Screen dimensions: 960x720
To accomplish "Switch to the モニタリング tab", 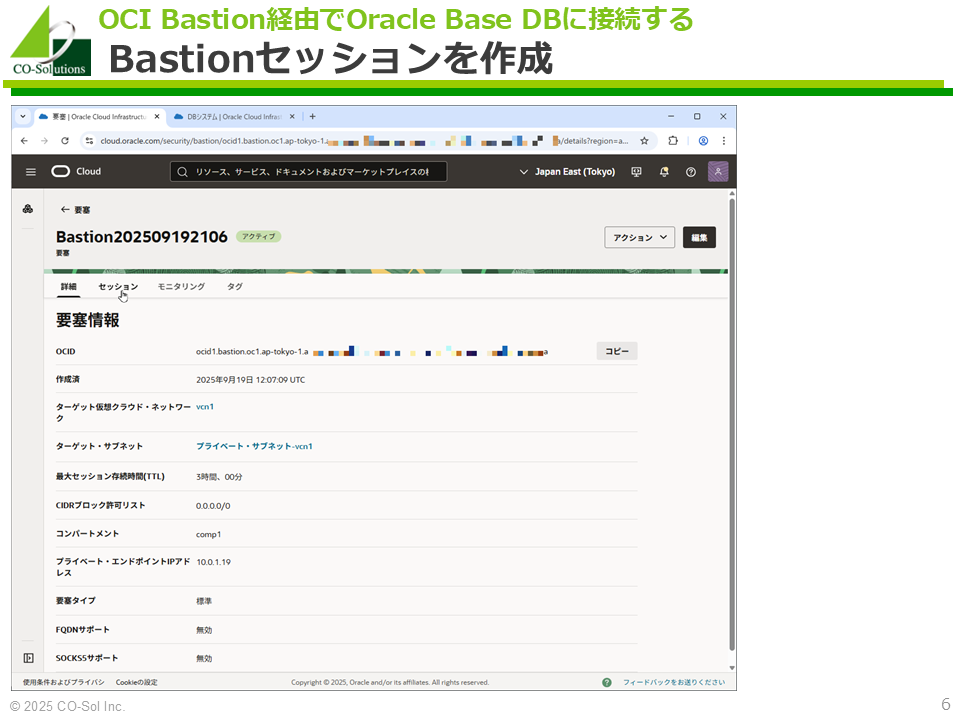I will point(181,287).
